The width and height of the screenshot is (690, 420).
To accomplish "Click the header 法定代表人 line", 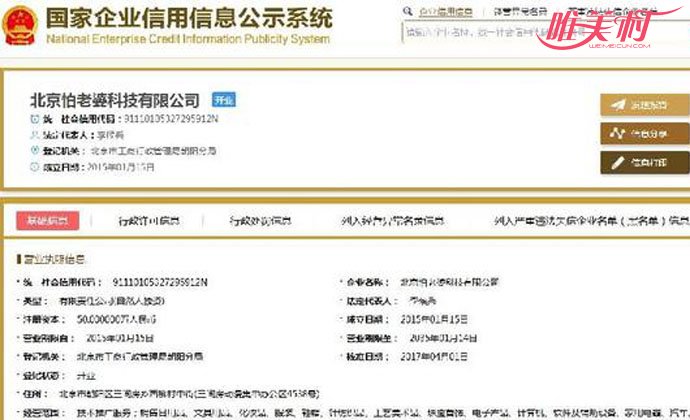I will click(x=83, y=135).
